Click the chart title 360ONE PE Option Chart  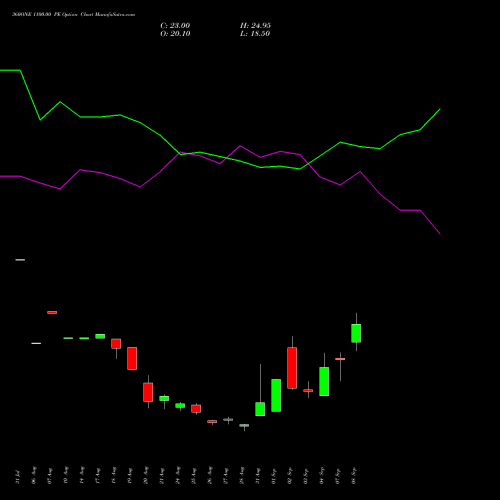click(x=73, y=15)
